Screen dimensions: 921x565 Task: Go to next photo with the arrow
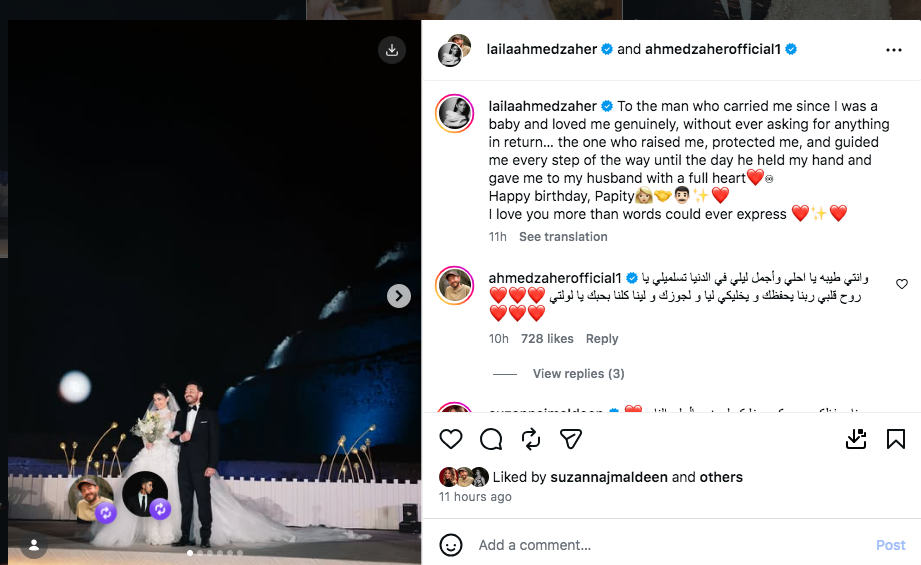tap(398, 295)
